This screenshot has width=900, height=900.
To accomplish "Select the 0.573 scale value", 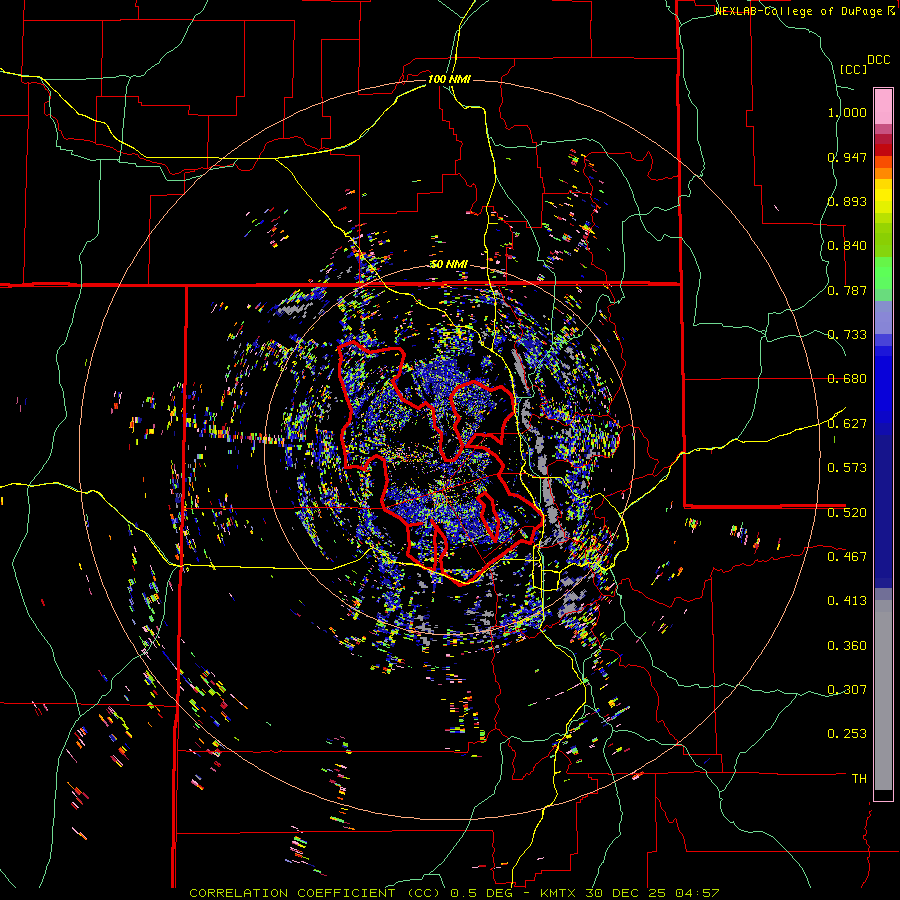I will (847, 468).
